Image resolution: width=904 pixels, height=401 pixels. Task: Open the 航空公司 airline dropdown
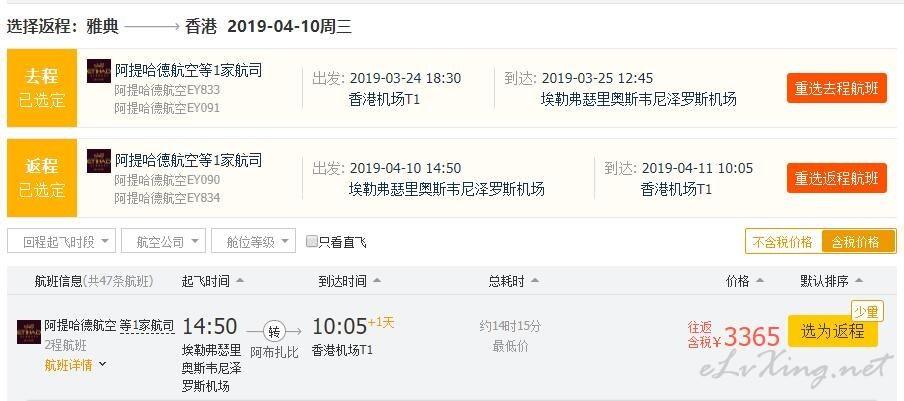(163, 241)
